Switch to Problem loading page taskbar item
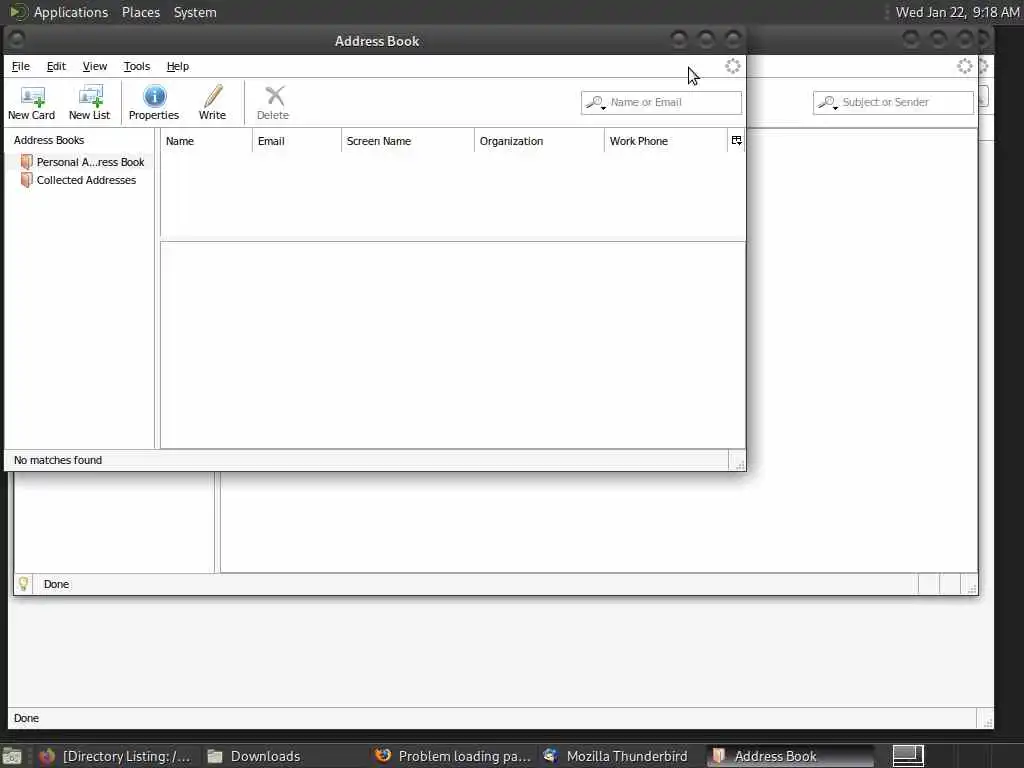 coord(453,756)
